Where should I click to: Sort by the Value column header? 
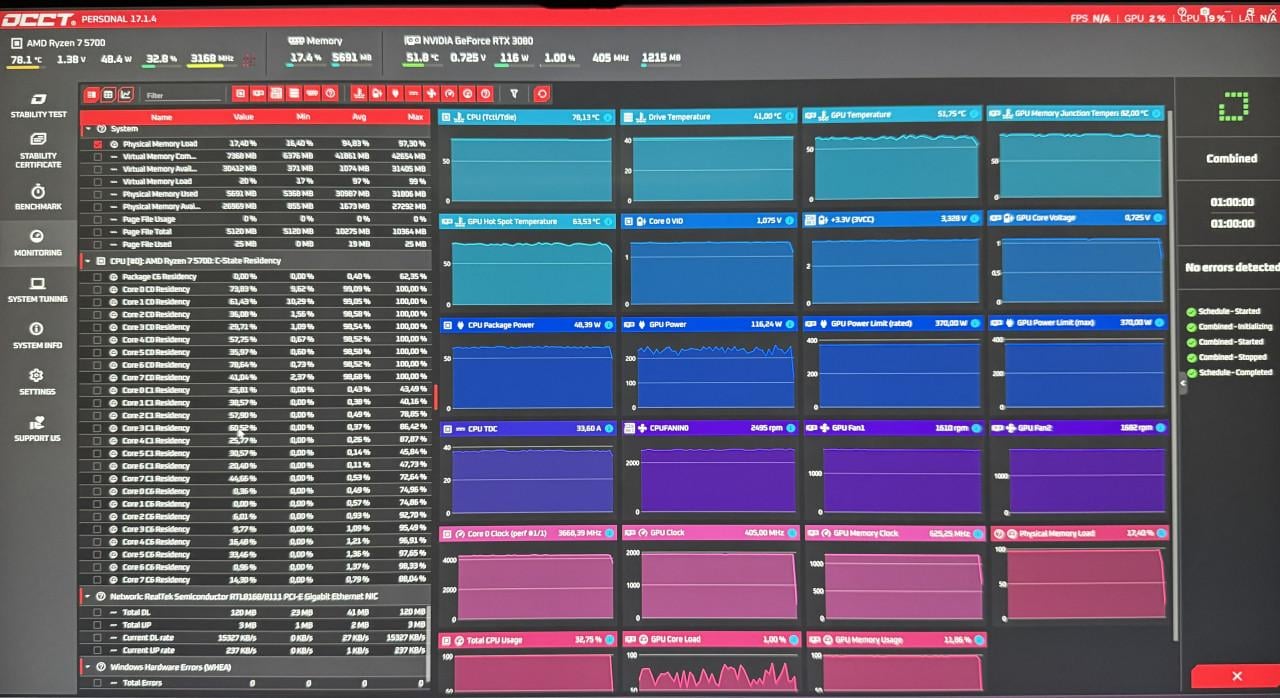244,117
